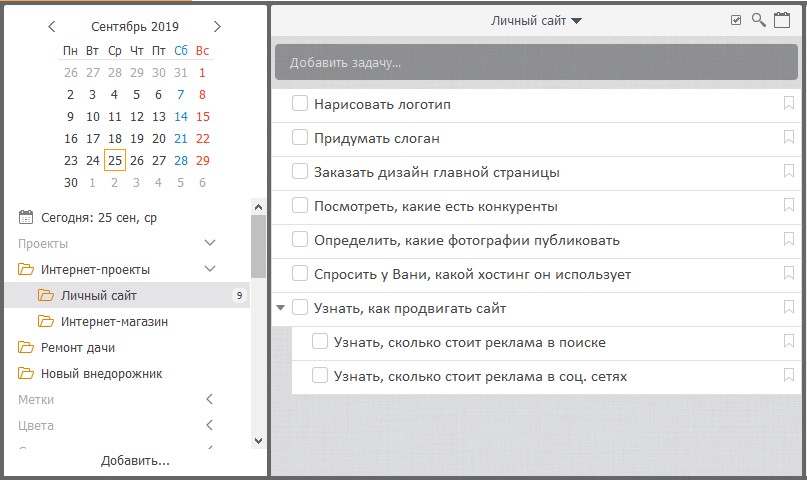The image size is (807, 480).
Task: Collapse subtasks of 'Узнать, как продвигать сайт'
Action: 280,308
